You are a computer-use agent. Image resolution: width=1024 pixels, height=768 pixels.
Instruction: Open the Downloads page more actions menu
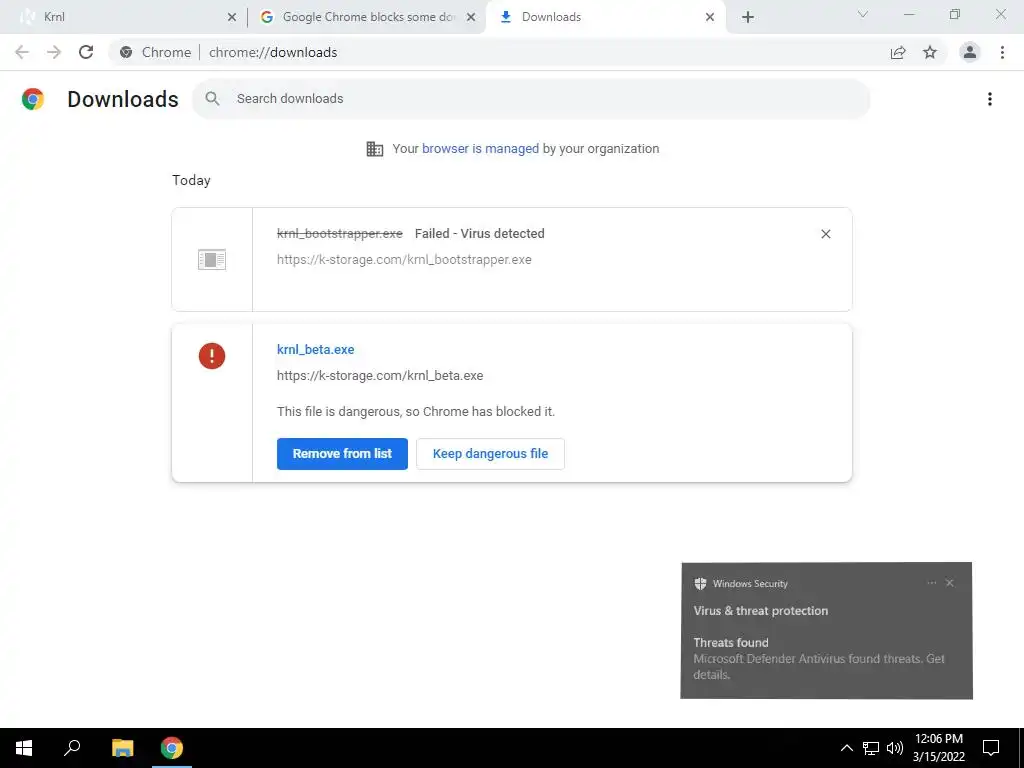click(x=990, y=99)
